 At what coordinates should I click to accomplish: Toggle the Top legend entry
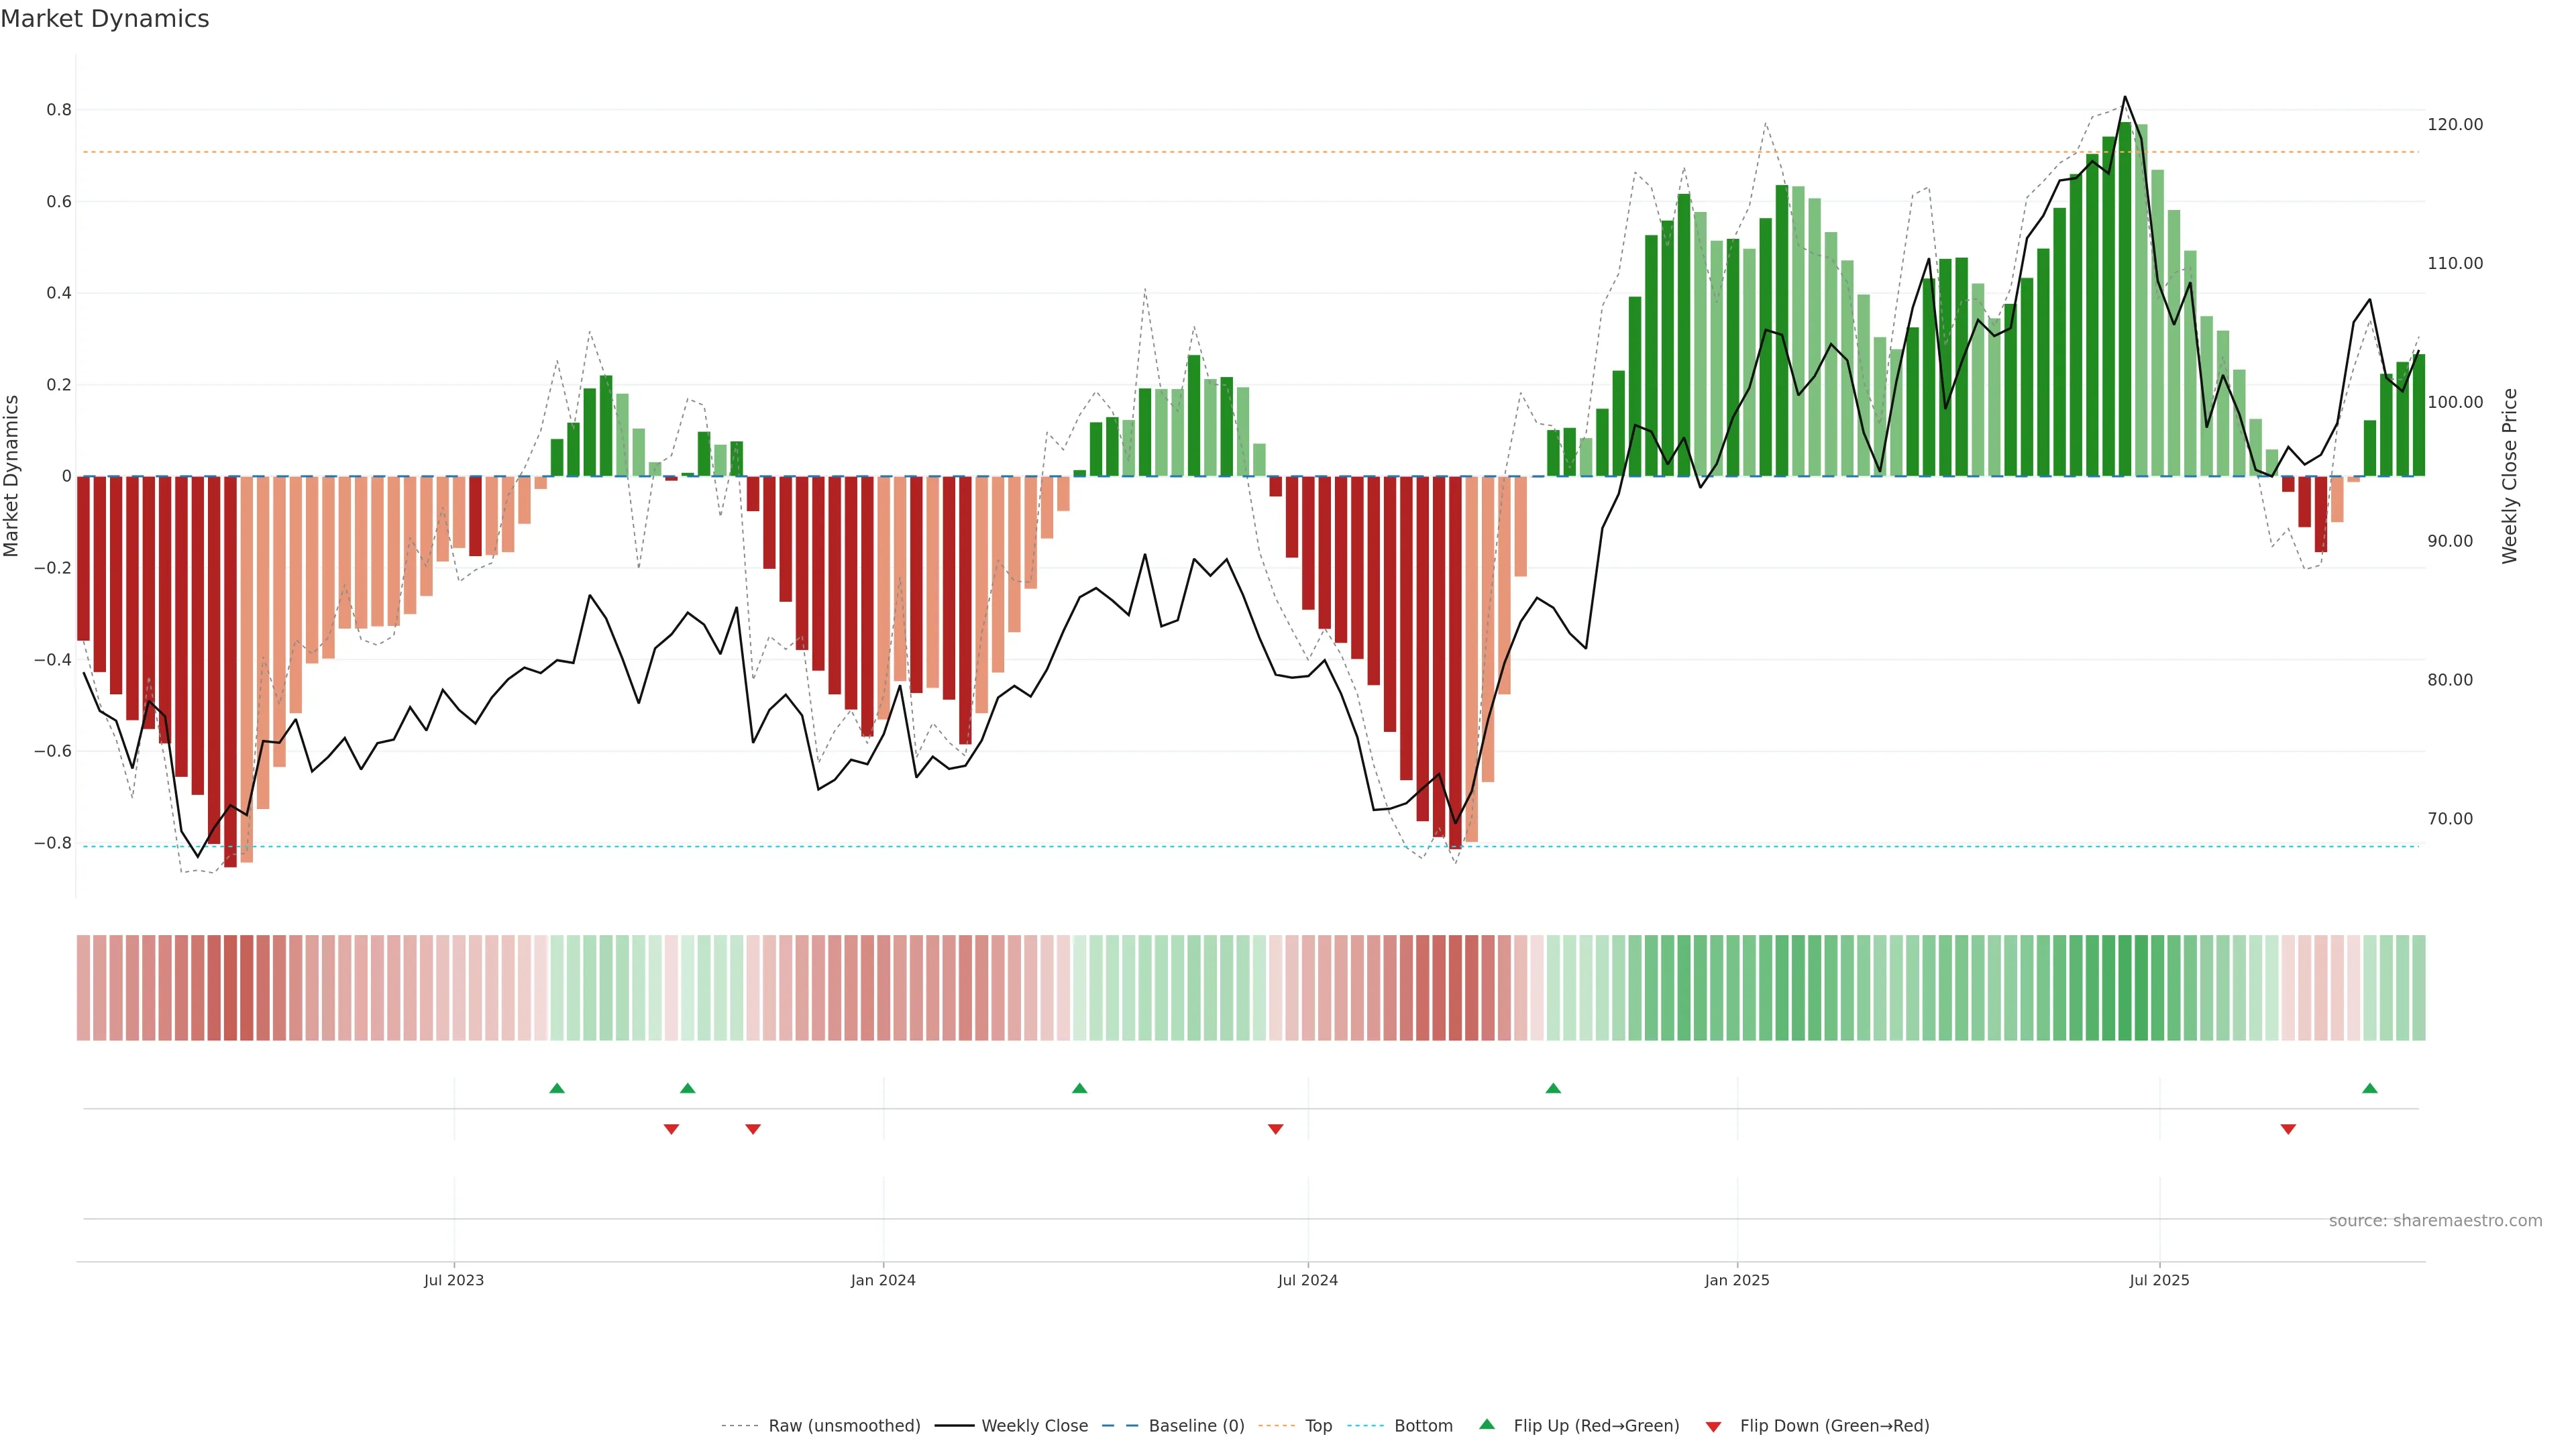click(1318, 1426)
